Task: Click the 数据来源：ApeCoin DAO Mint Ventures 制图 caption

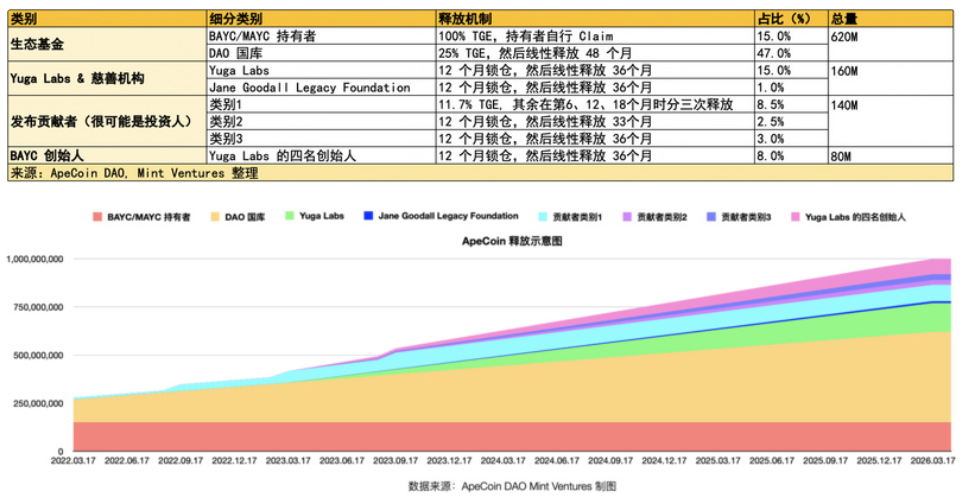Action: (x=512, y=487)
